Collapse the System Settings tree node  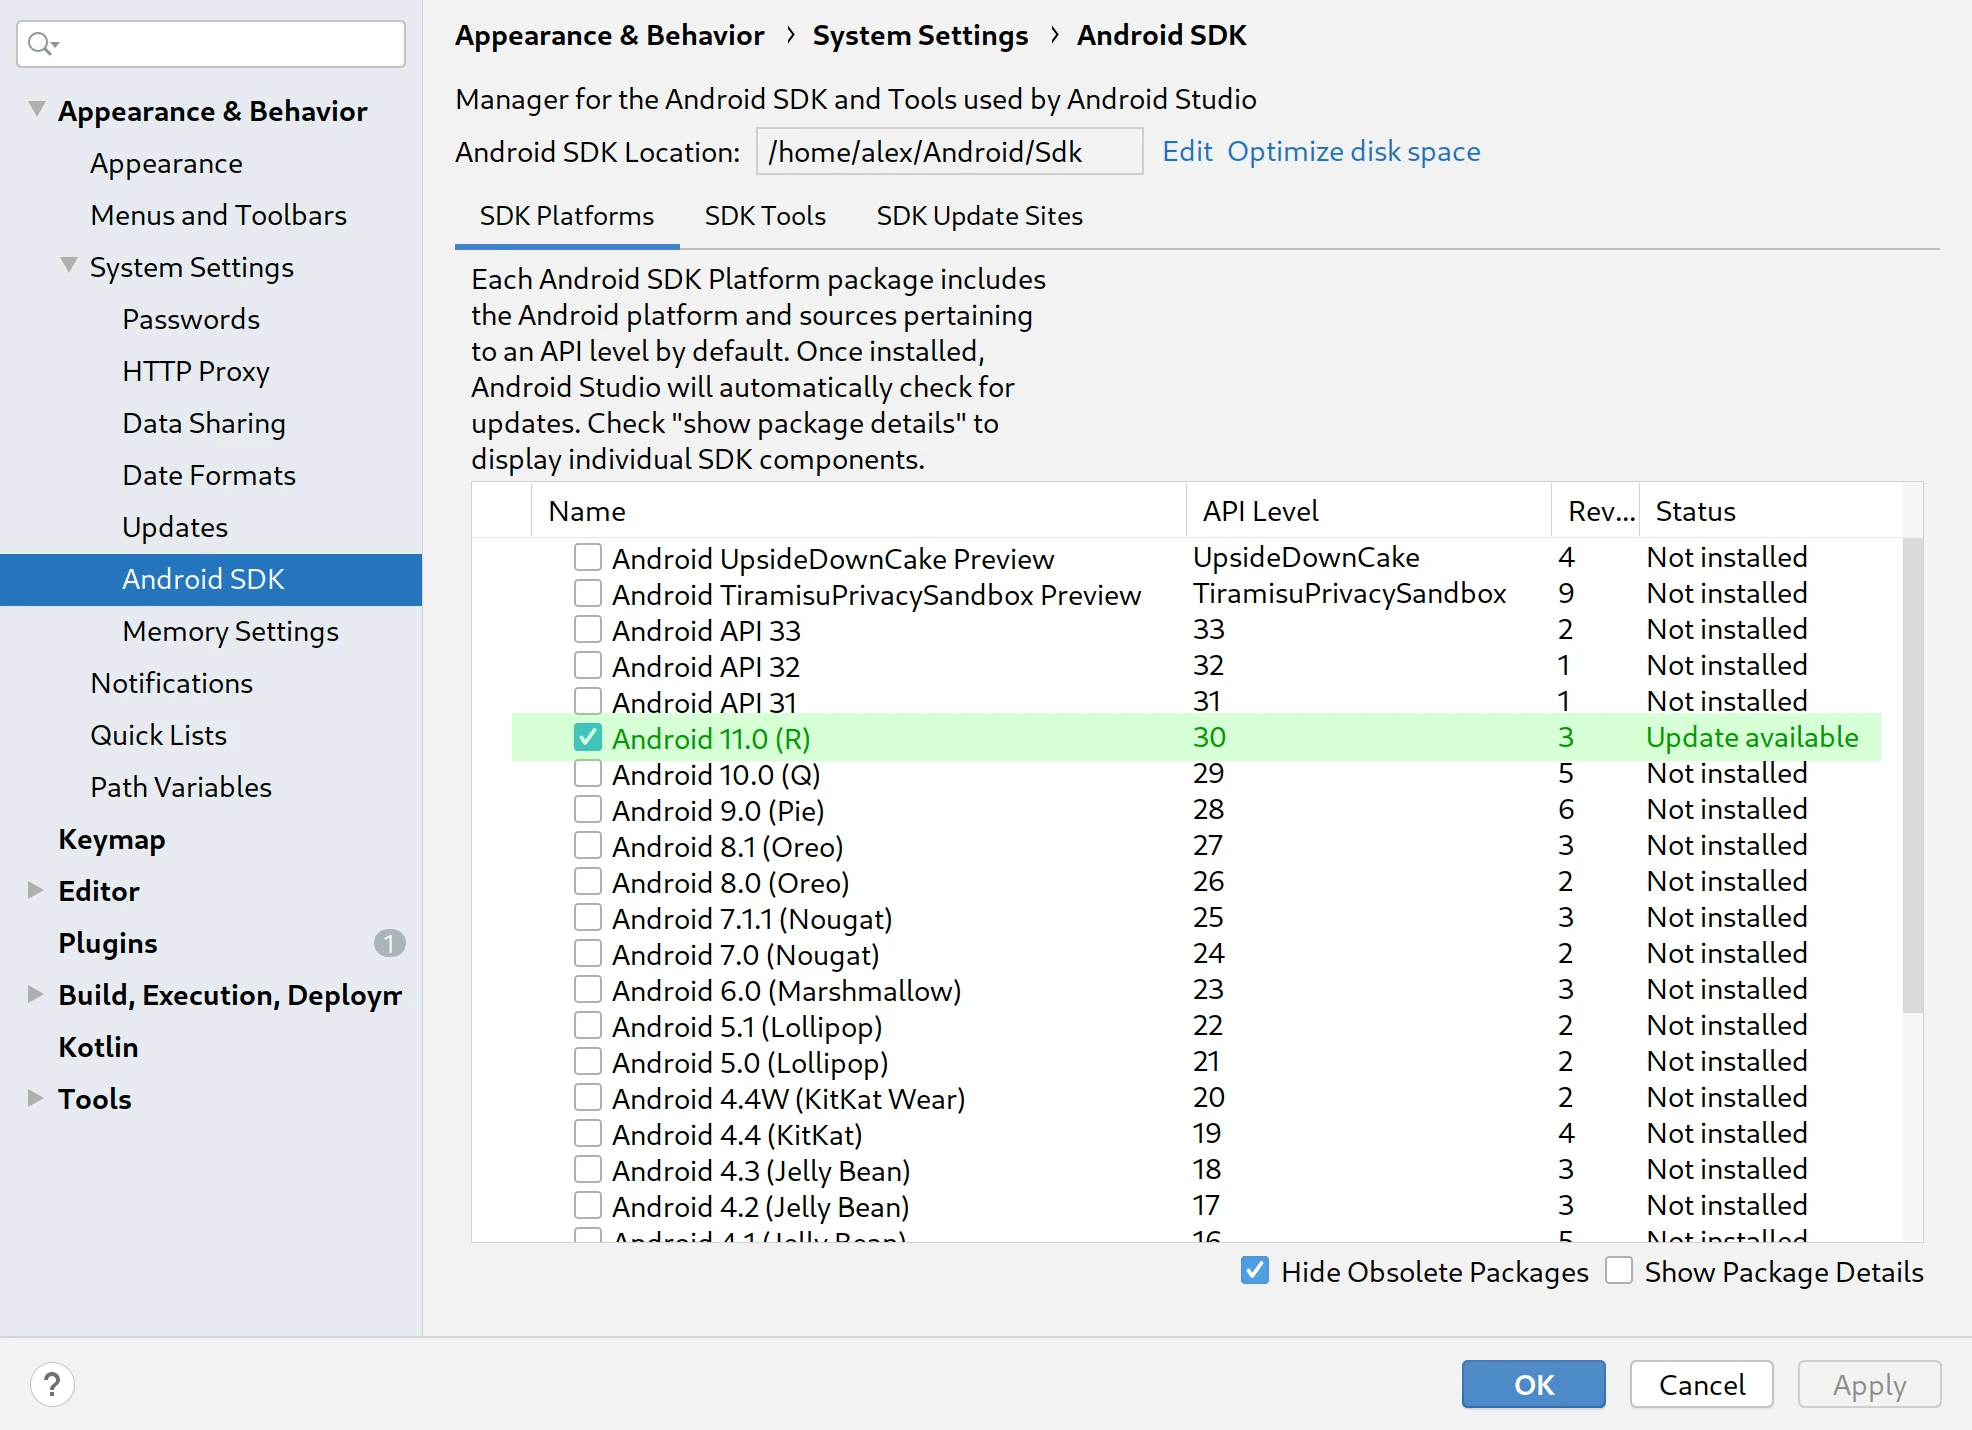69,266
